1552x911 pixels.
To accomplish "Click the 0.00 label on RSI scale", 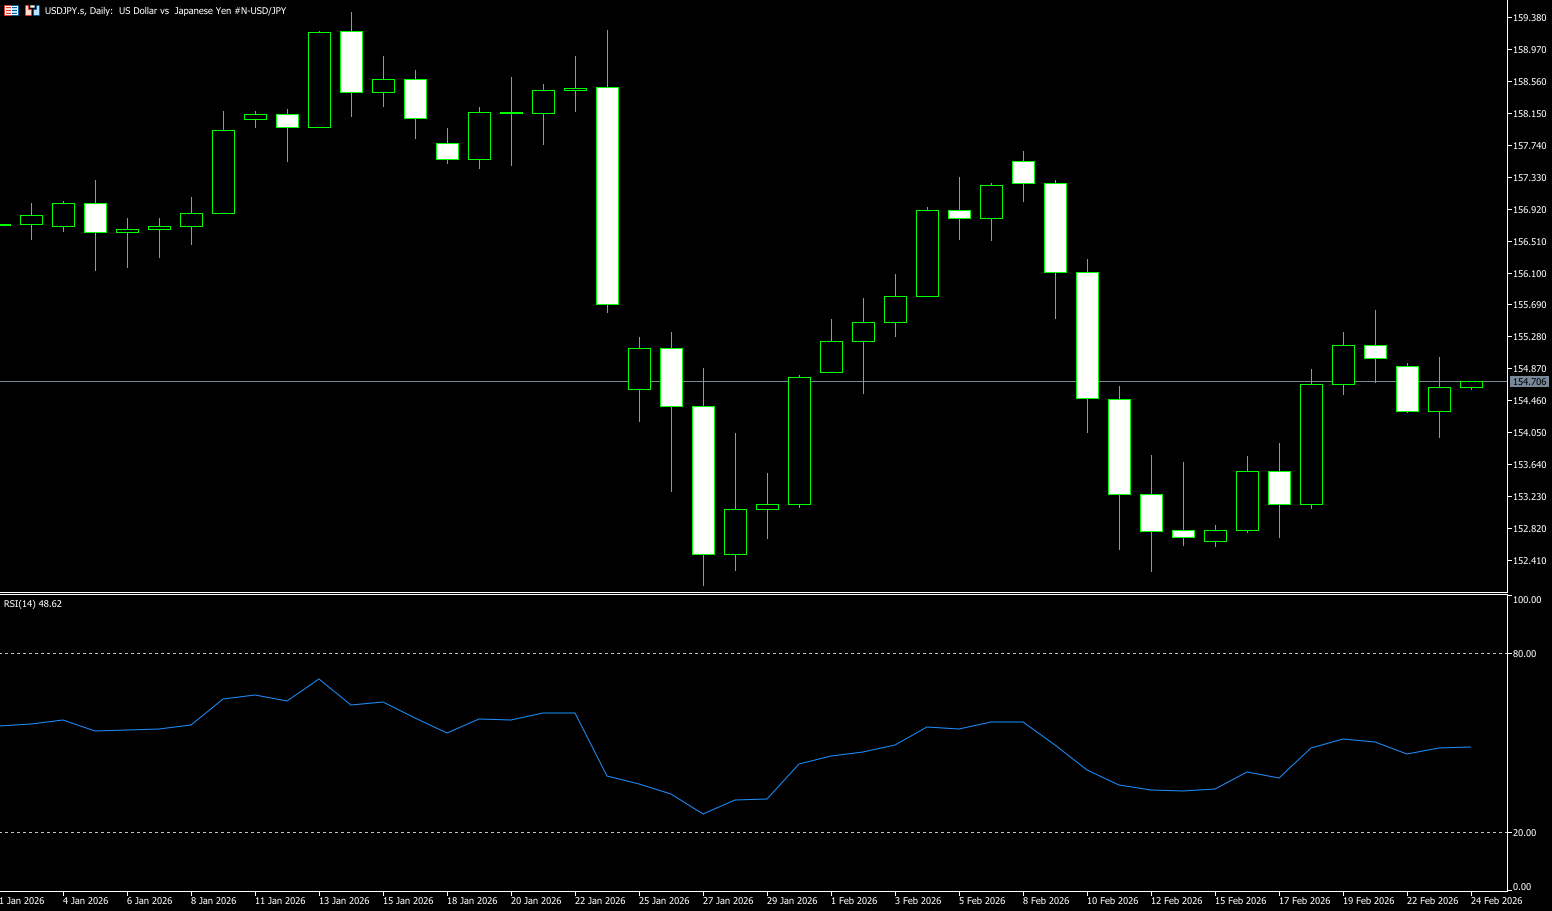I will (x=1521, y=887).
